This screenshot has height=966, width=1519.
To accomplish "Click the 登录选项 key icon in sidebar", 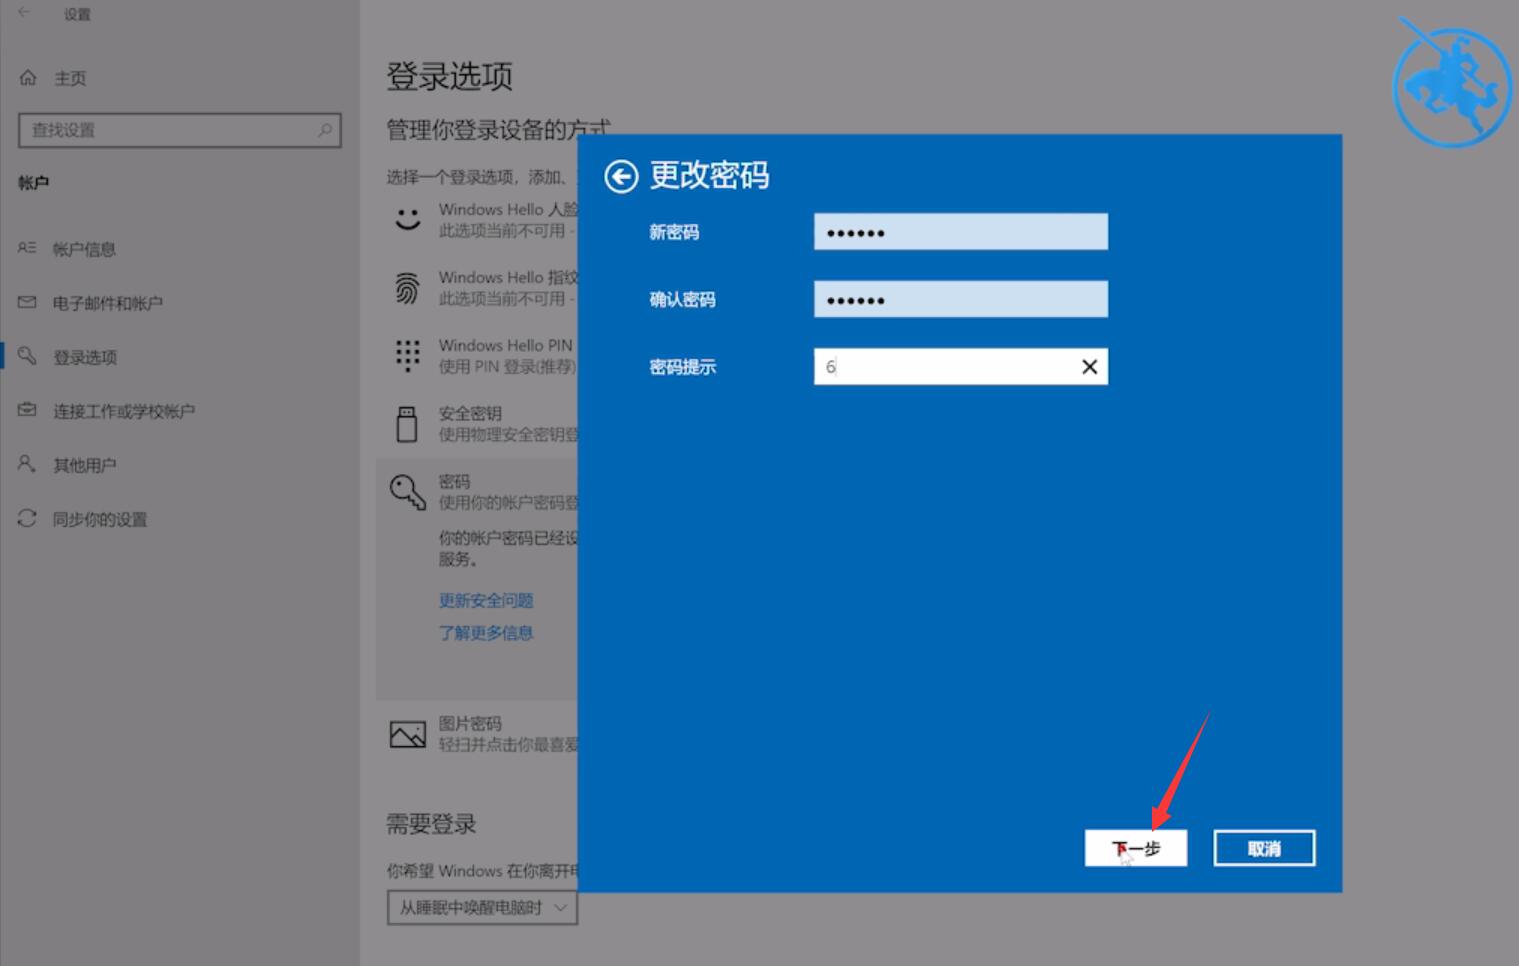I will [x=27, y=356].
